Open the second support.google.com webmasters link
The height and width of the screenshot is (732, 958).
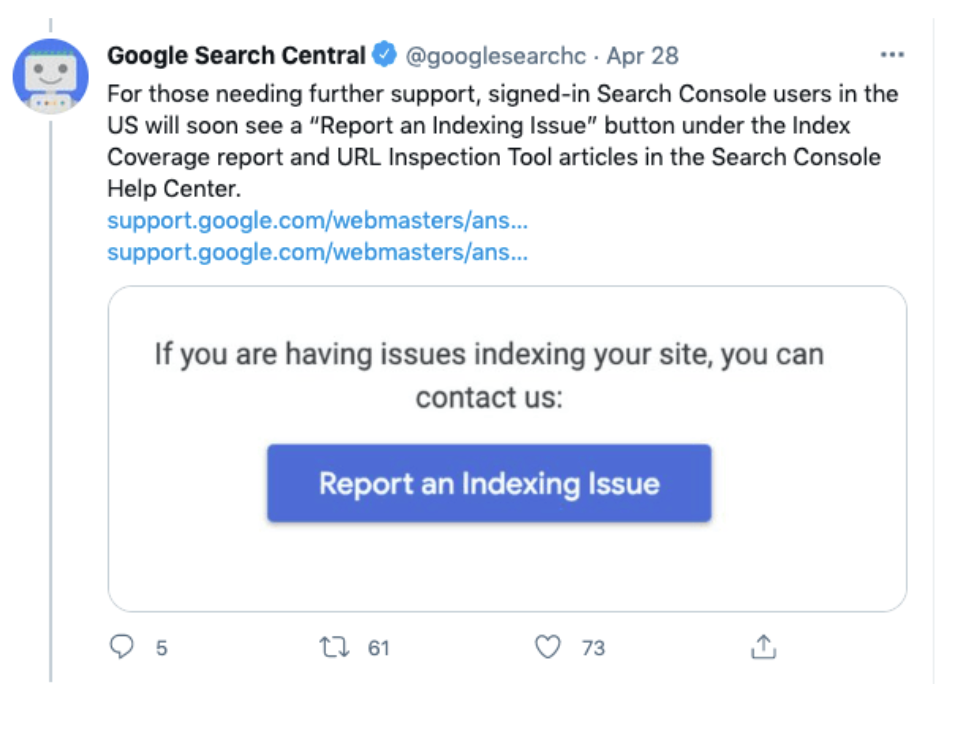(x=317, y=252)
